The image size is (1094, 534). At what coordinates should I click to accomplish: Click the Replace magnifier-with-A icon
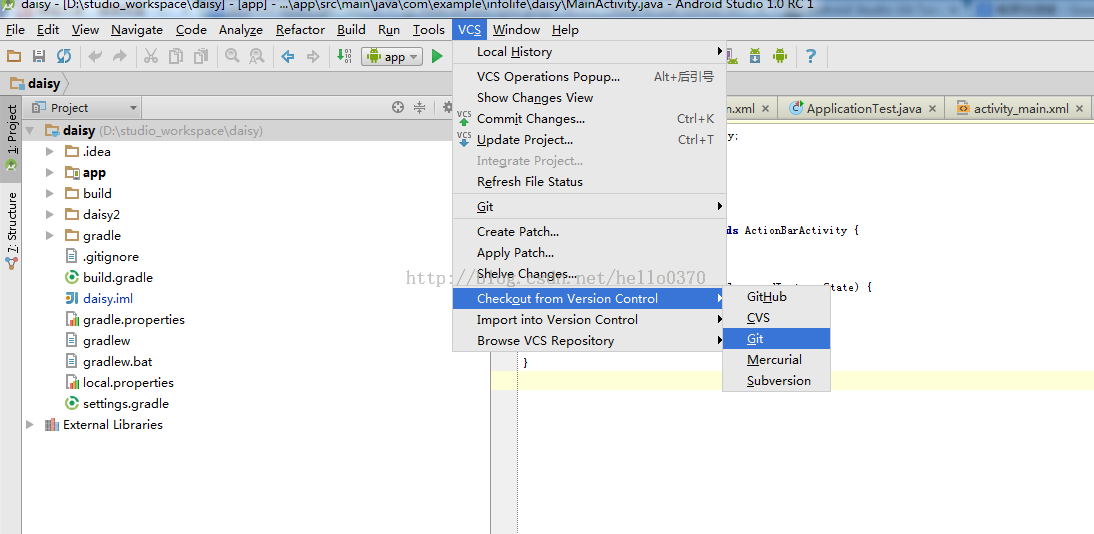coord(257,57)
